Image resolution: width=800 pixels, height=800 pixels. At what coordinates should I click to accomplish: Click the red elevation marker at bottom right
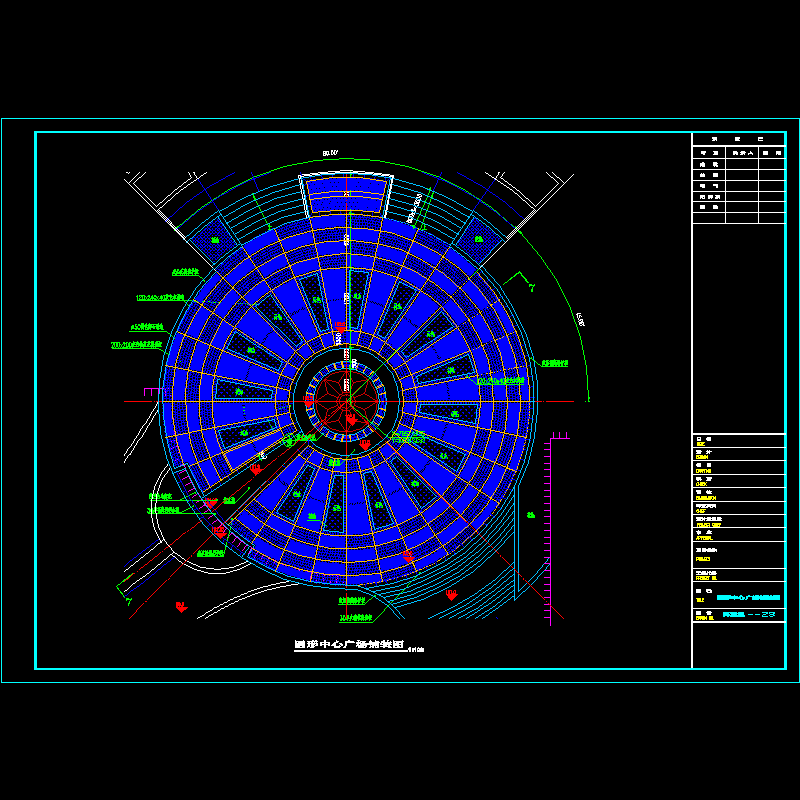pos(451,594)
